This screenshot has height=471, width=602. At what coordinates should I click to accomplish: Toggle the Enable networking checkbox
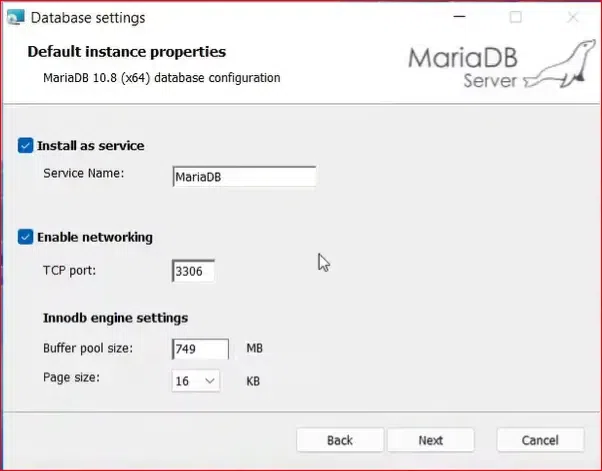[x=25, y=237]
